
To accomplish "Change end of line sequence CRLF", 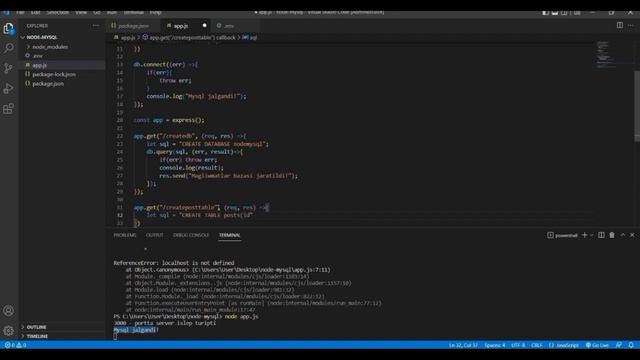I will coord(537,345).
